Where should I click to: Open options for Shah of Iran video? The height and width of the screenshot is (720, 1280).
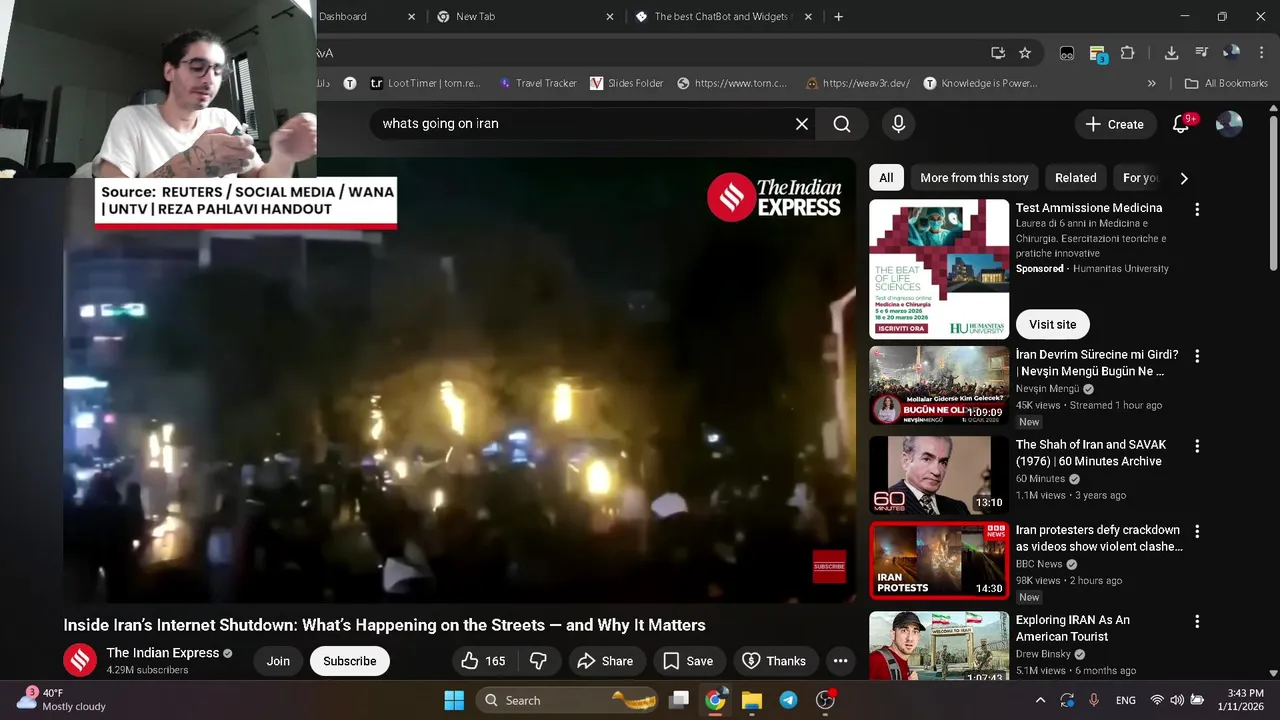pyautogui.click(x=1197, y=446)
